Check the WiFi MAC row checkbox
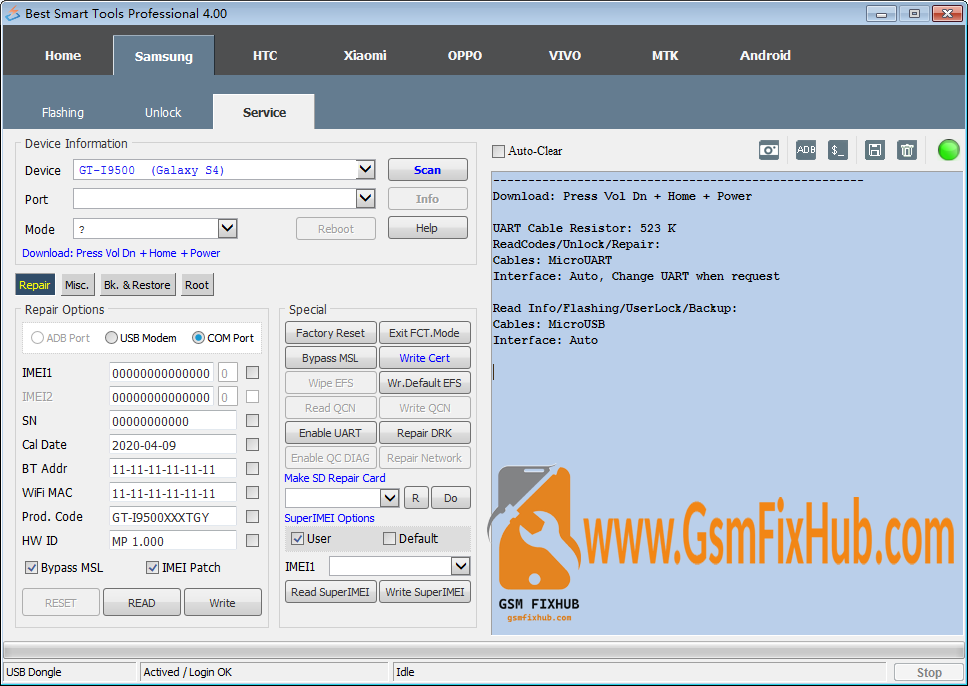Screen dimensions: 968x686 pyautogui.click(x=252, y=493)
